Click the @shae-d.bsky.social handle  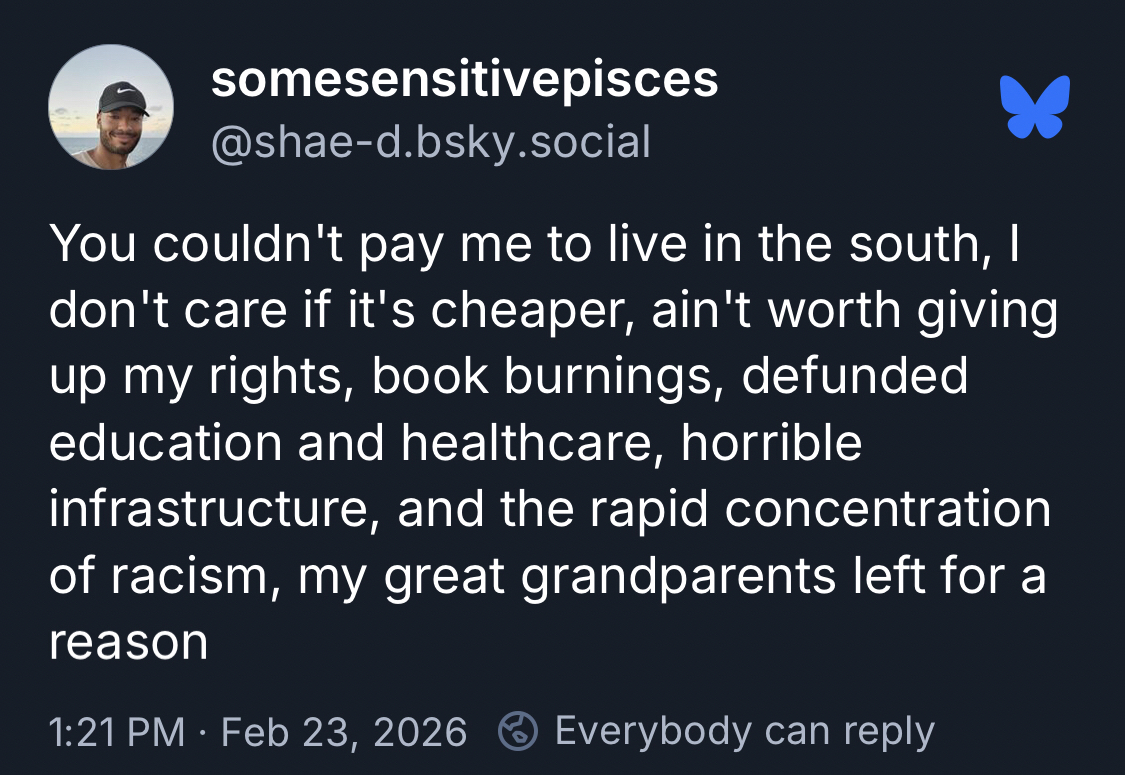coord(430,141)
